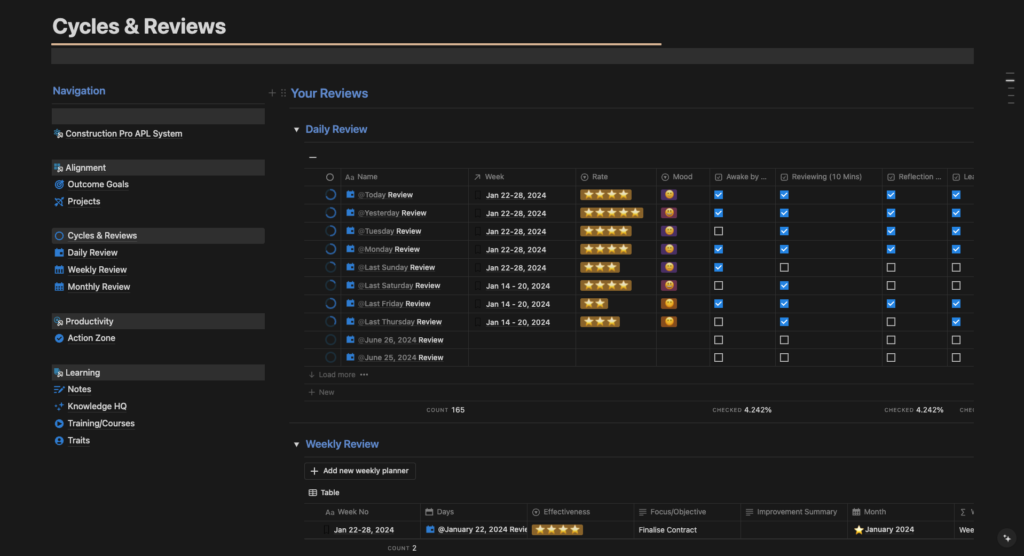Image resolution: width=1024 pixels, height=556 pixels.
Task: Collapse the Weekly Review section
Action: pyautogui.click(x=296, y=444)
